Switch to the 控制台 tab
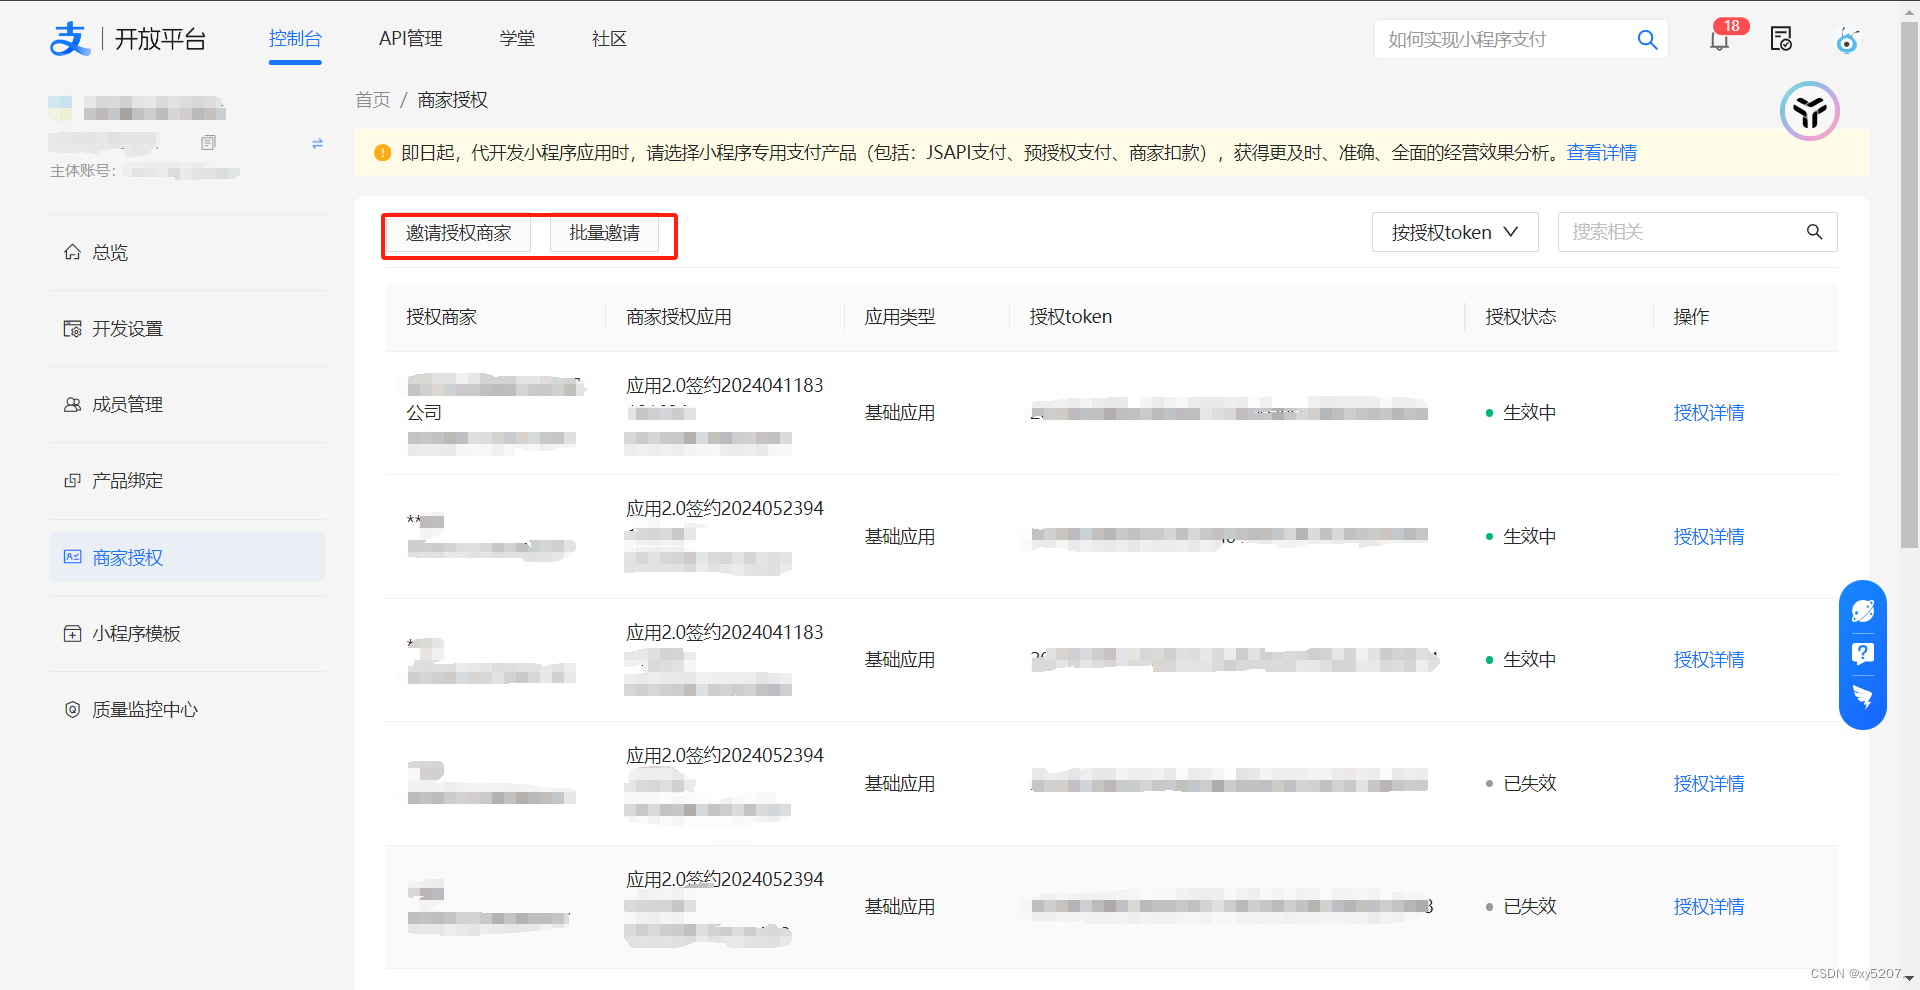 pos(295,39)
